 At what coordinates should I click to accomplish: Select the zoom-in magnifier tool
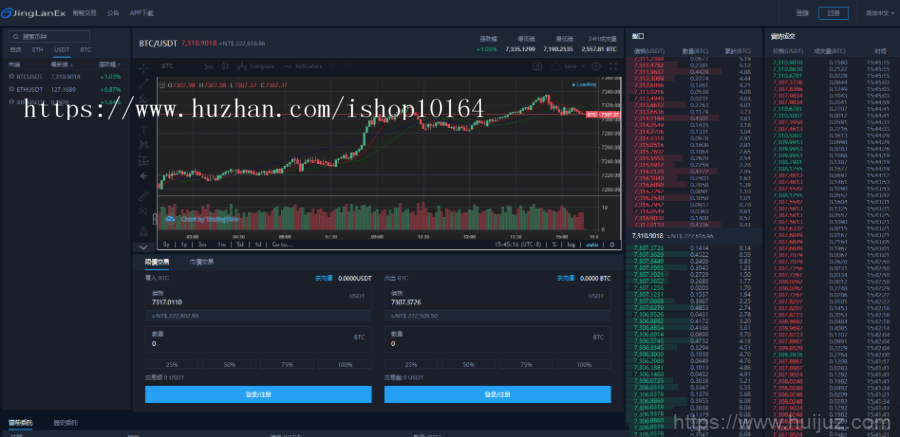click(143, 211)
